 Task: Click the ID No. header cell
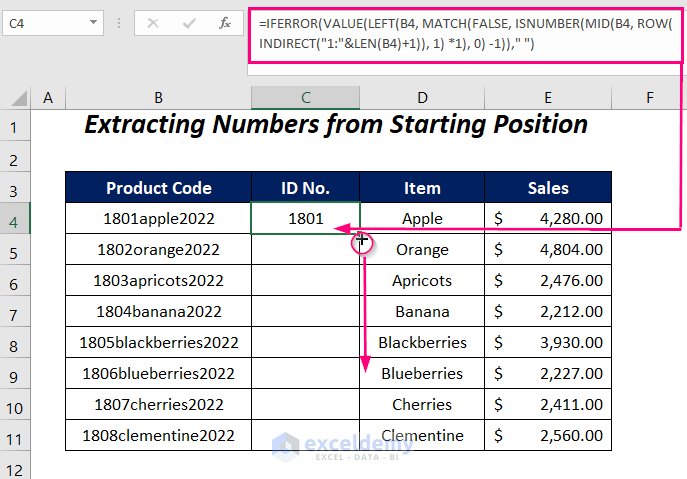pos(305,187)
